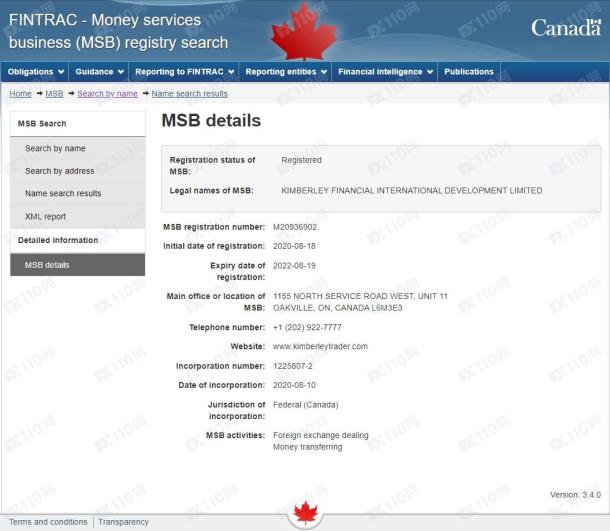This screenshot has height=531, width=610.
Task: Follow the MSB breadcrumb link
Action: click(54, 94)
